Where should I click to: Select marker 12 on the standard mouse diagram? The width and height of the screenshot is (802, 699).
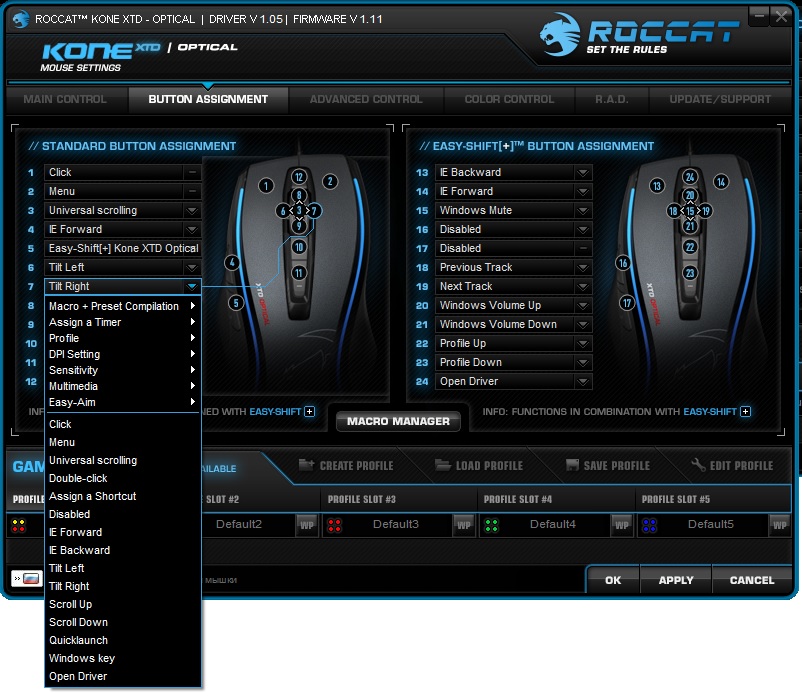tap(299, 177)
